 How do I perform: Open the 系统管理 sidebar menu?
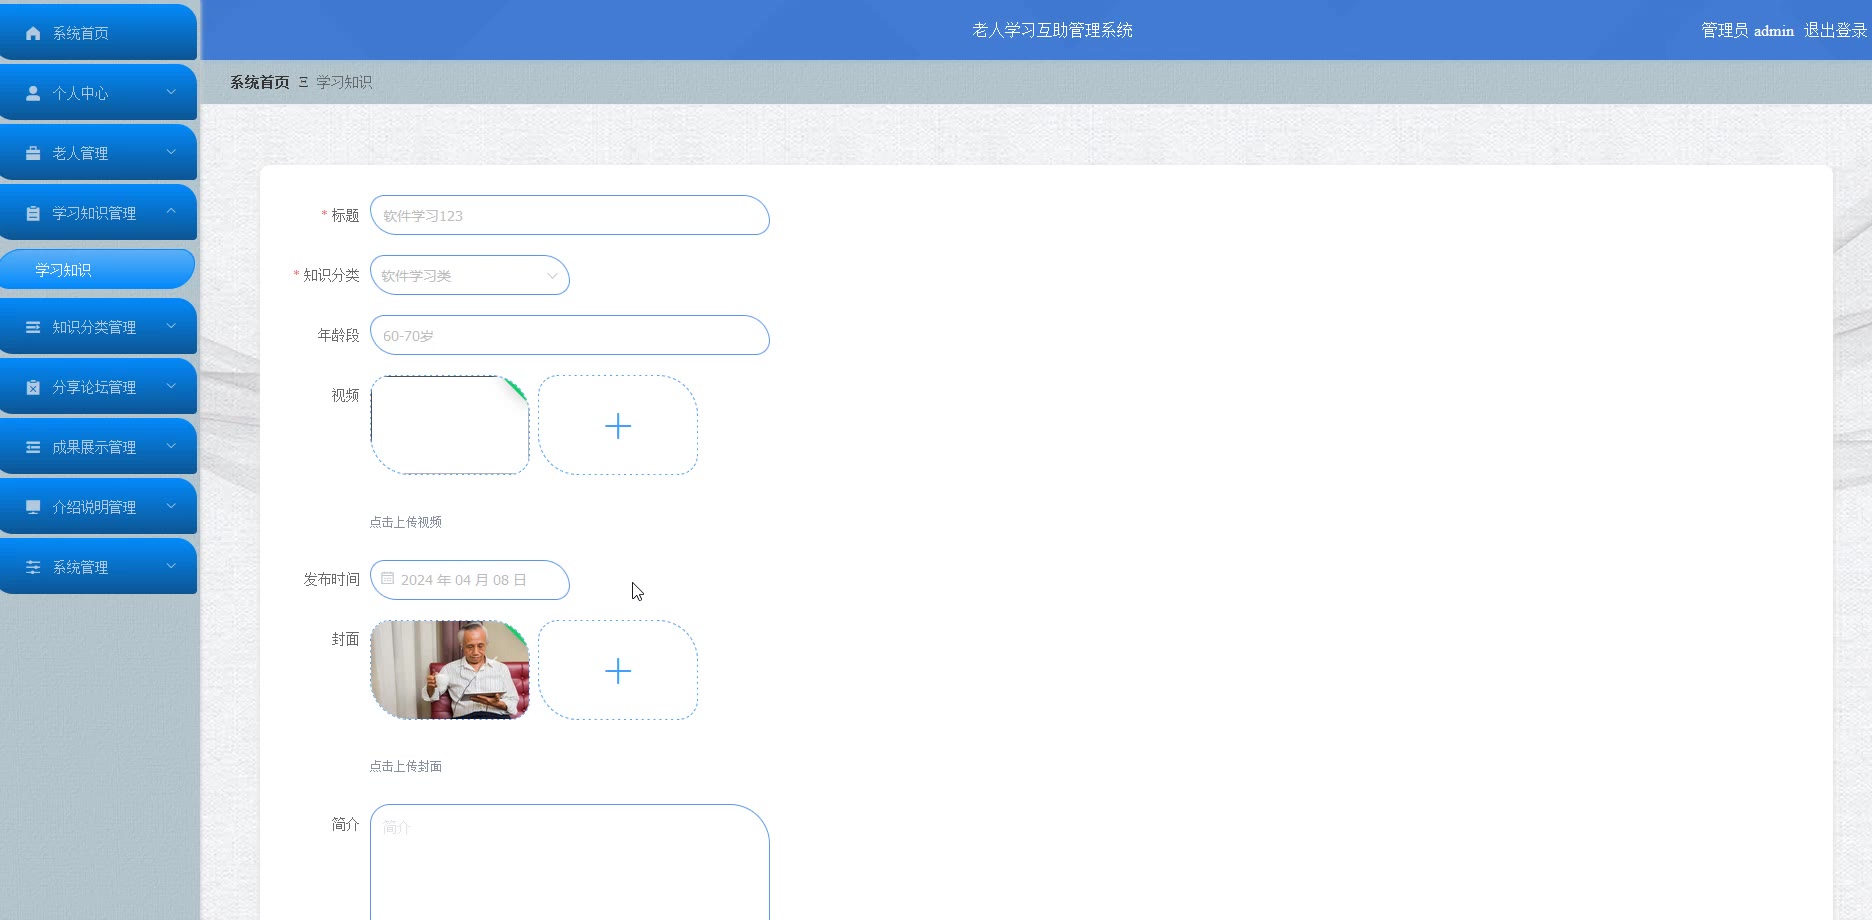[98, 566]
